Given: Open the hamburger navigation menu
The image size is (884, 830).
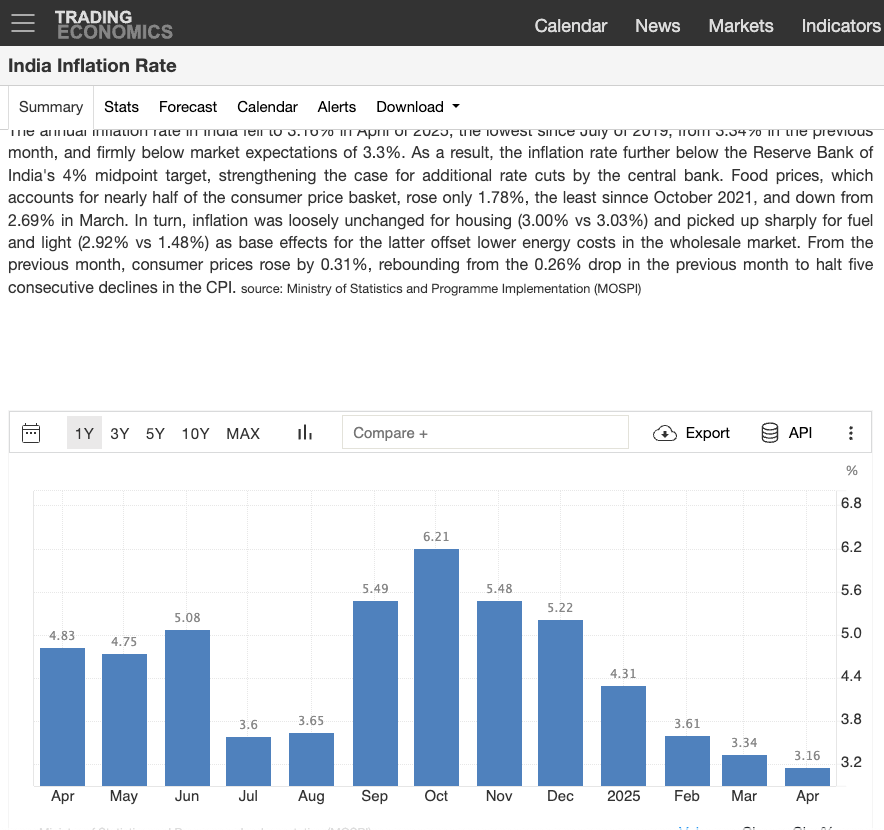Looking at the screenshot, I should pos(22,24).
